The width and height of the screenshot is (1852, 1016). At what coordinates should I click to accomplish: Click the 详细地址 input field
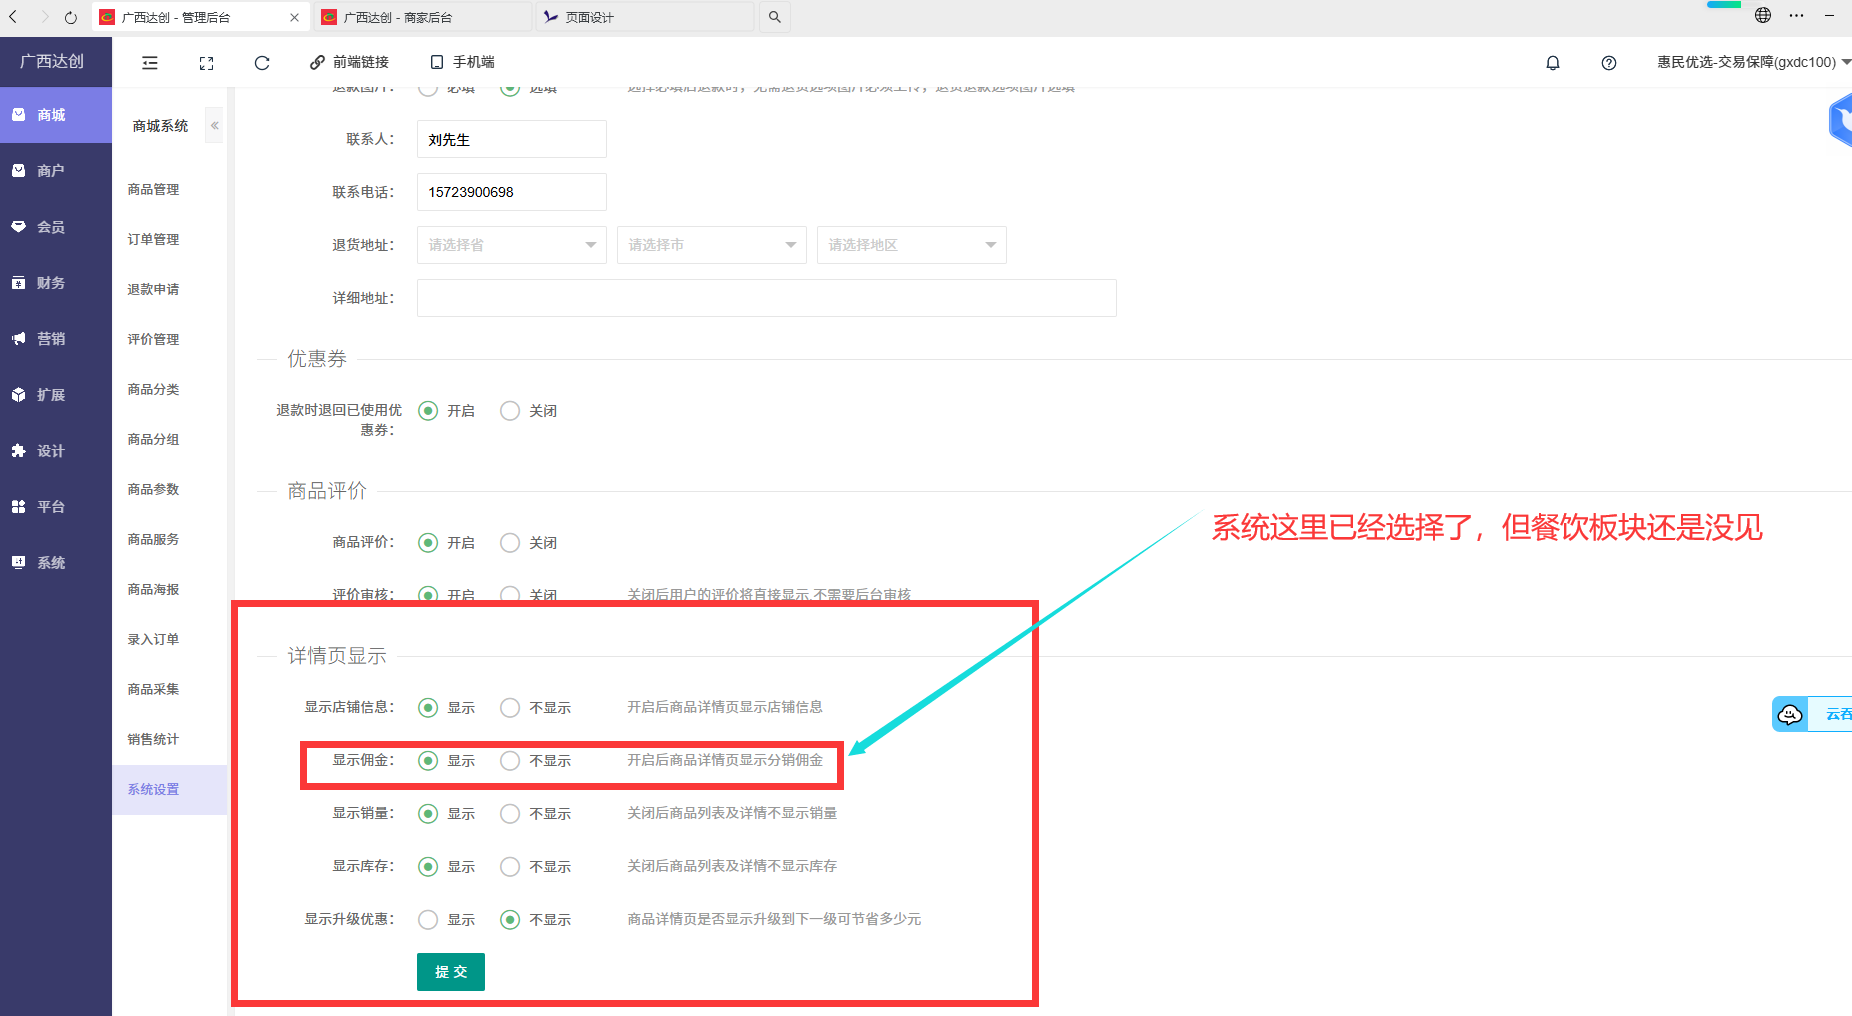pyautogui.click(x=766, y=298)
